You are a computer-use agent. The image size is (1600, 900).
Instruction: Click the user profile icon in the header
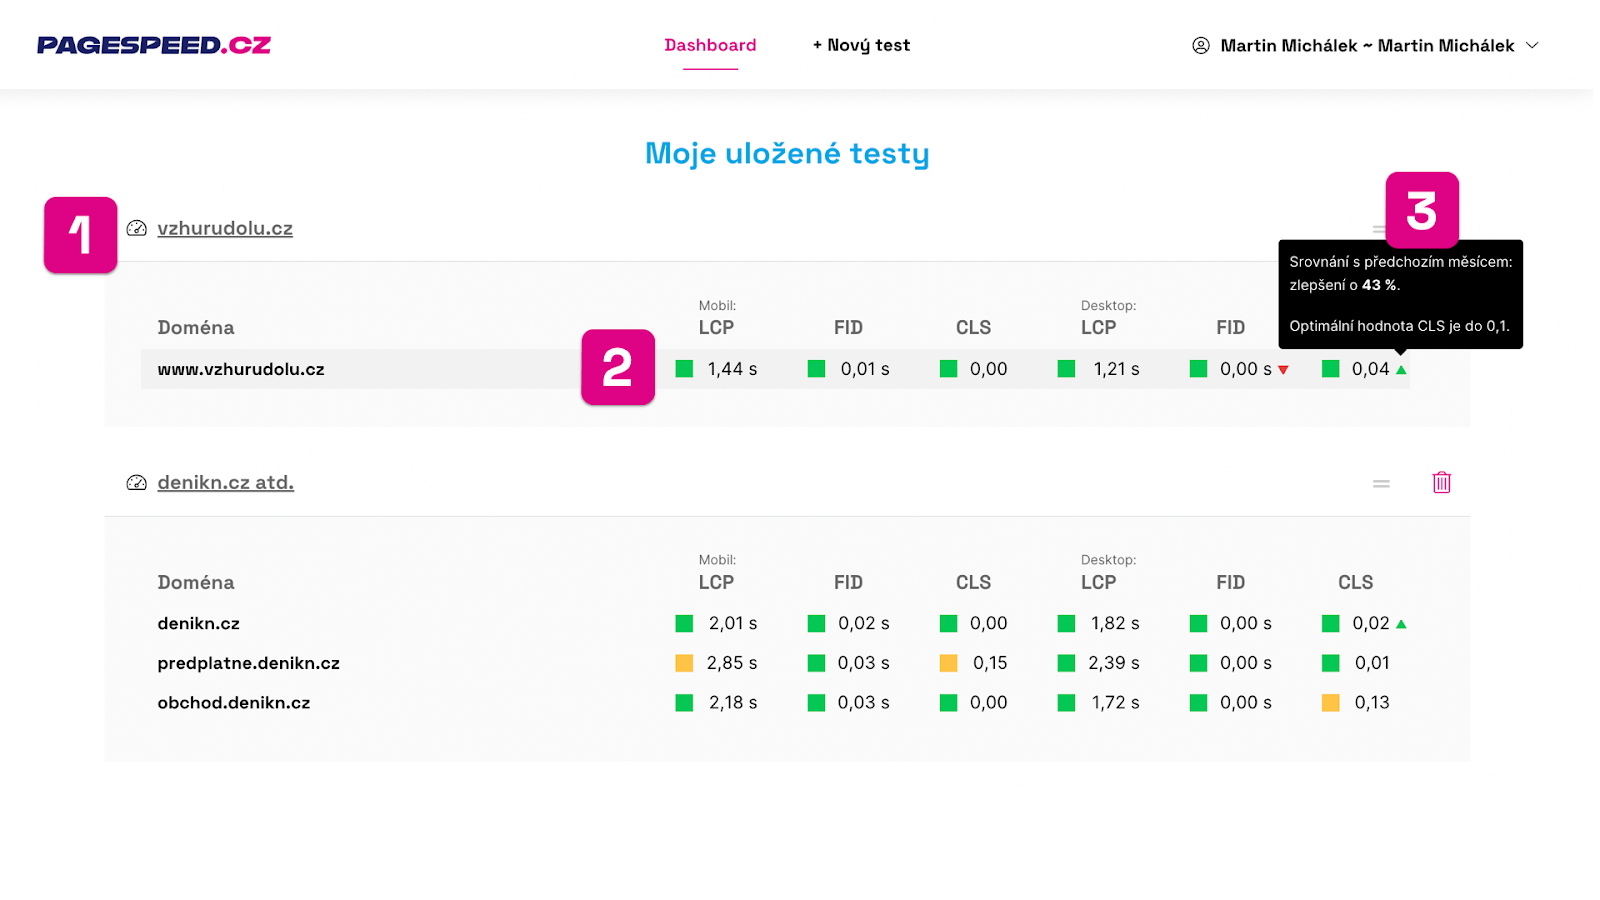[1199, 45]
